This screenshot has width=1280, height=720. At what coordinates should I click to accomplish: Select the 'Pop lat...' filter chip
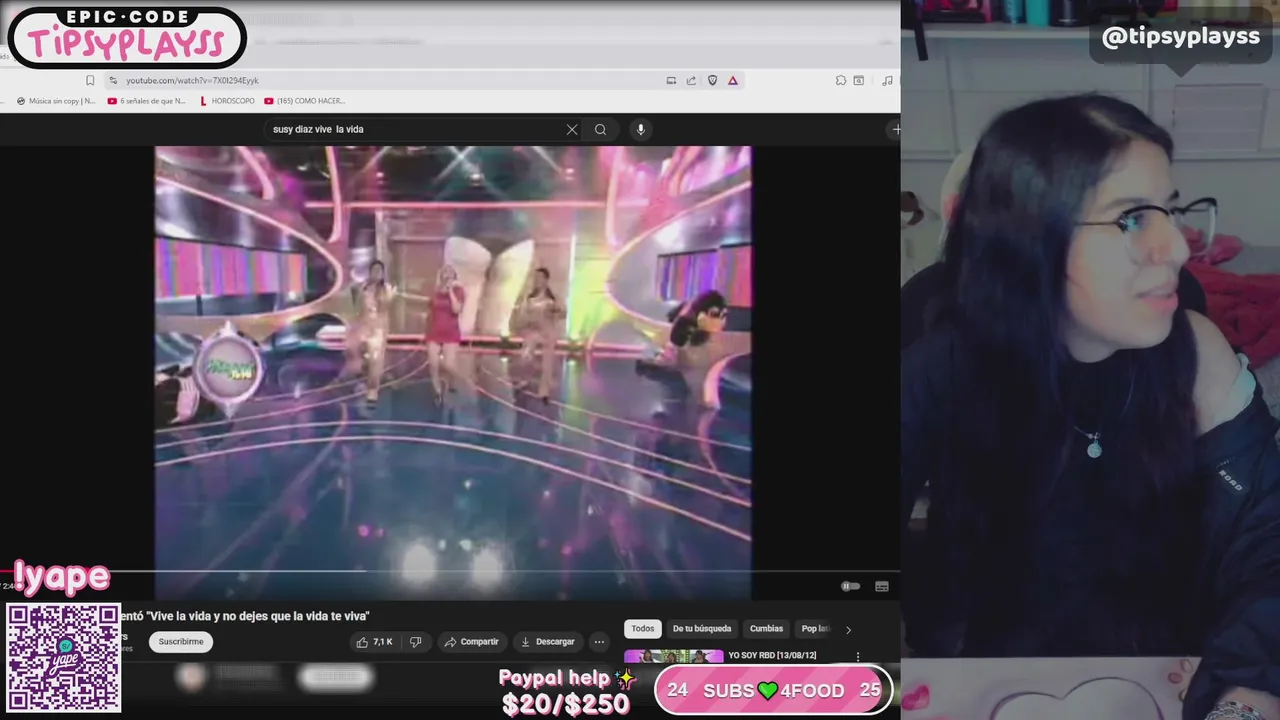pos(815,629)
